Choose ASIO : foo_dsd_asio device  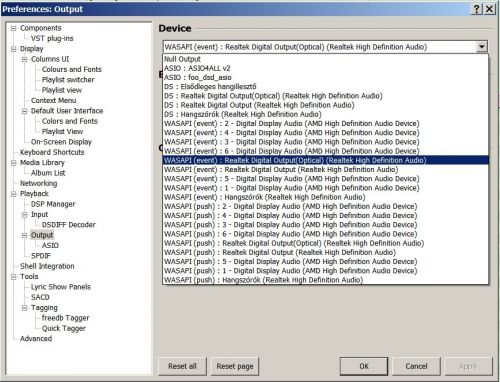(326, 77)
